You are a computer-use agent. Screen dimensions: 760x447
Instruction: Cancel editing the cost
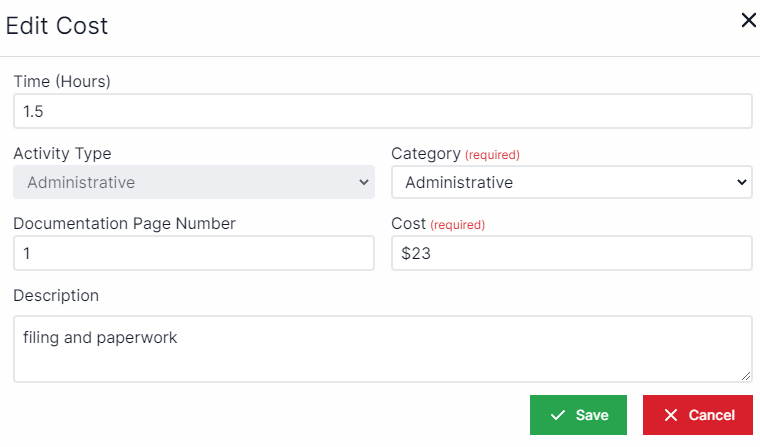click(x=698, y=415)
